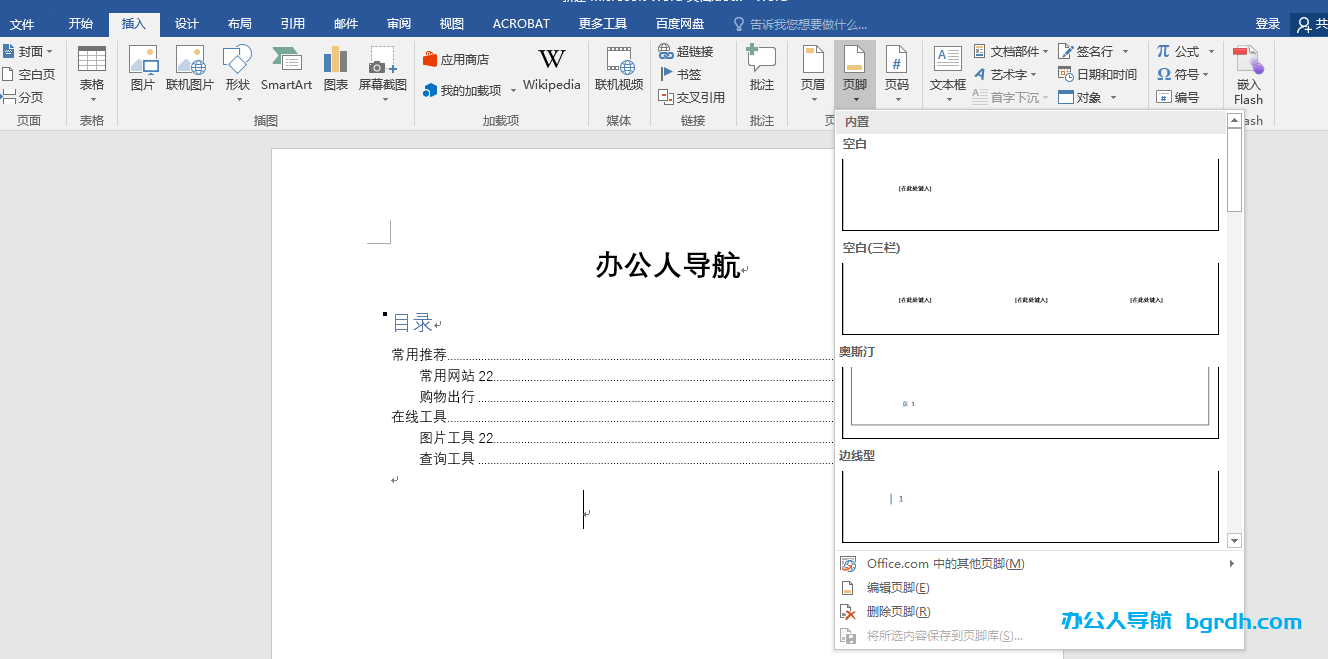Switch to the 开始 ribbon tab

pyautogui.click(x=80, y=23)
